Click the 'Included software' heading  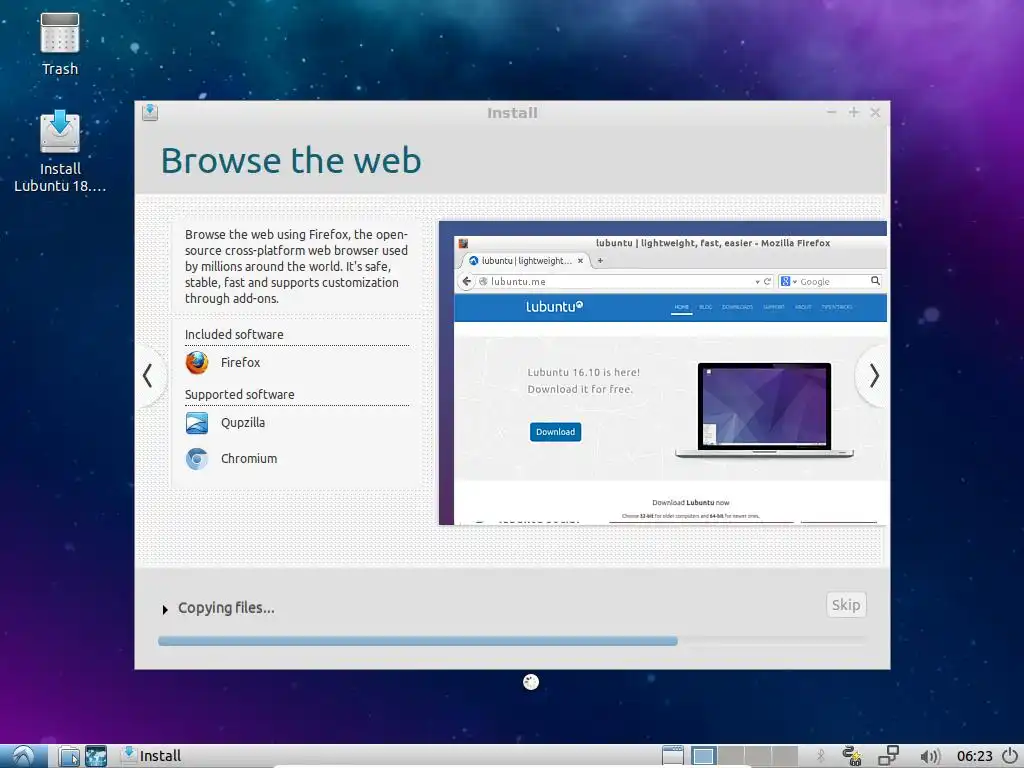(234, 334)
